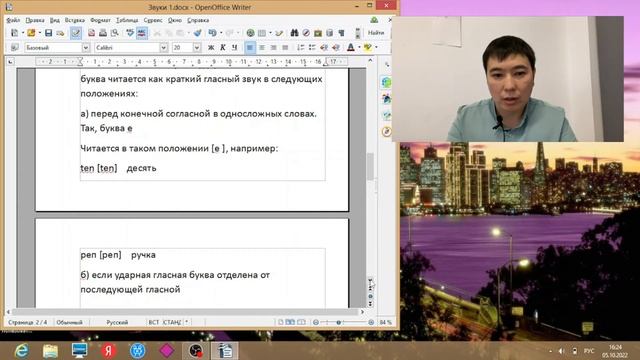Open the Сервис menu
The image size is (640, 360).
(153, 20)
